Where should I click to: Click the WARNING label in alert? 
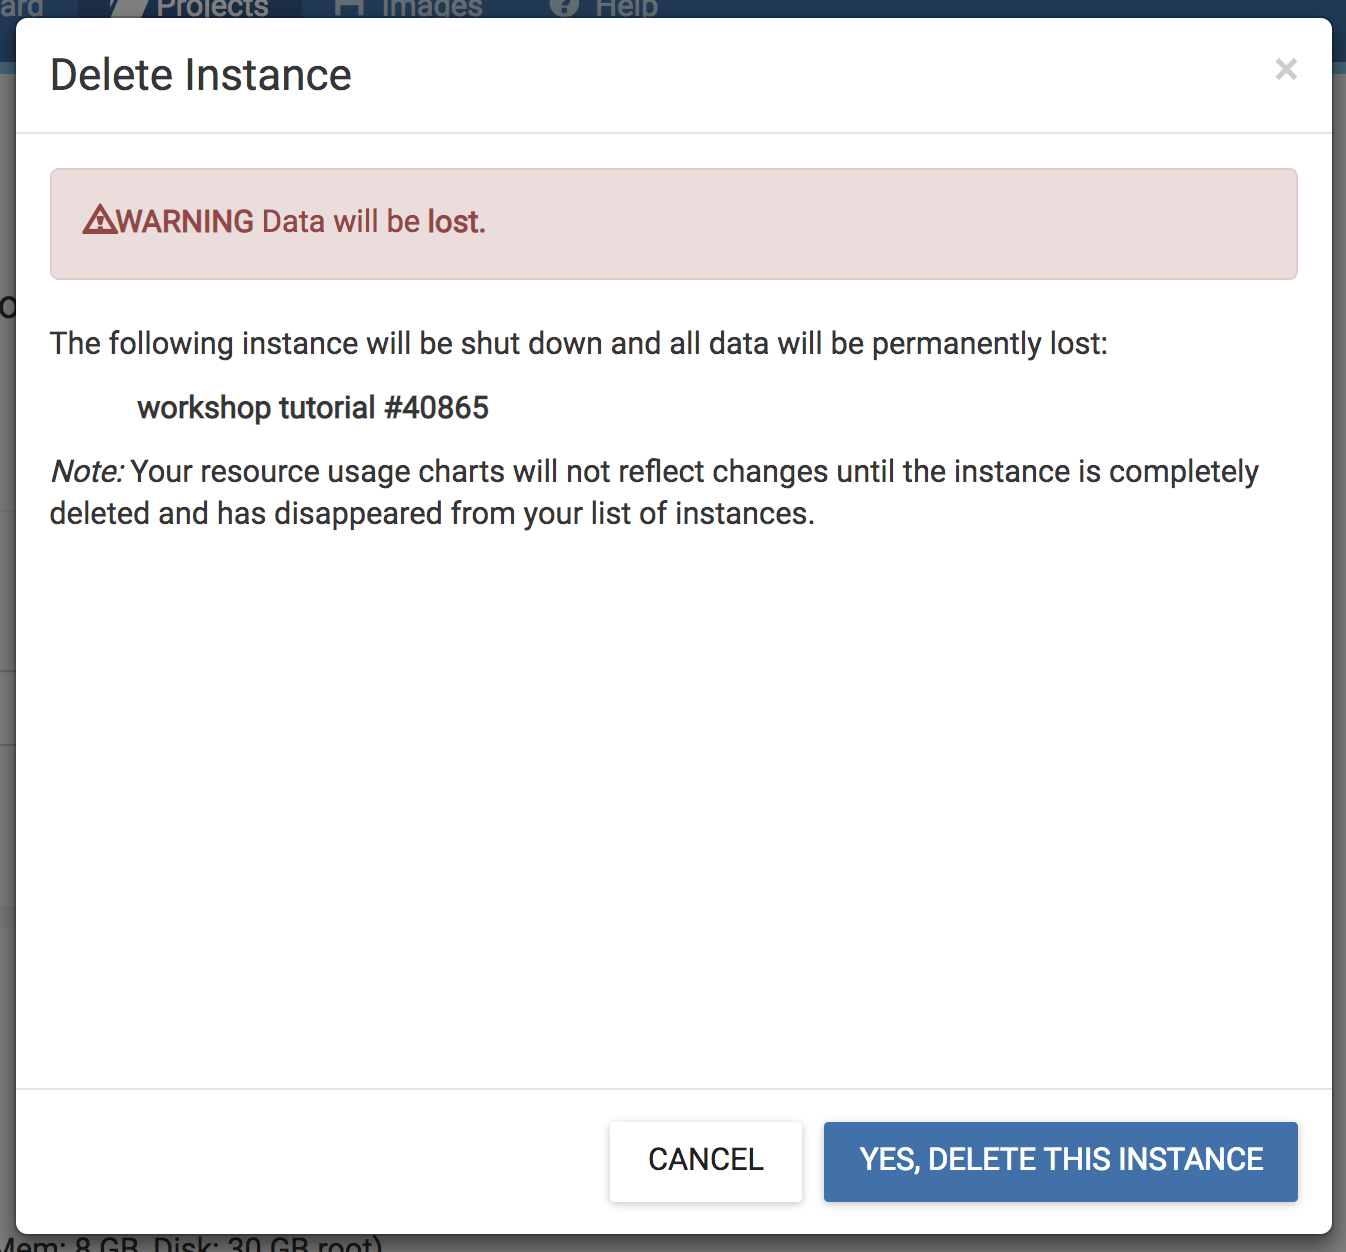click(186, 221)
